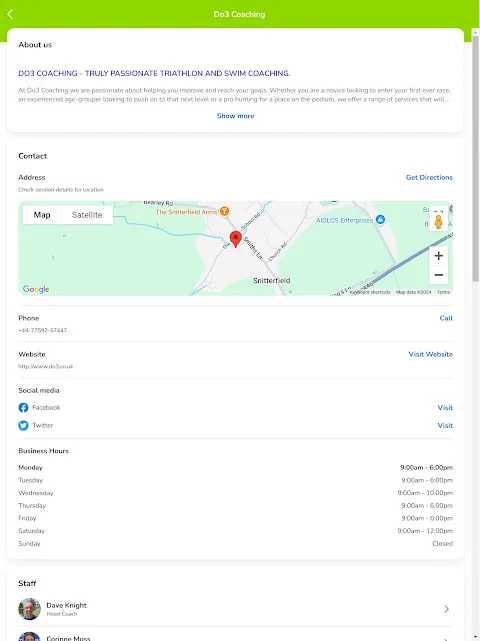Screen dimensions: 480x641
Task: Click 'Check session details for location' text
Action: [x=61, y=190]
